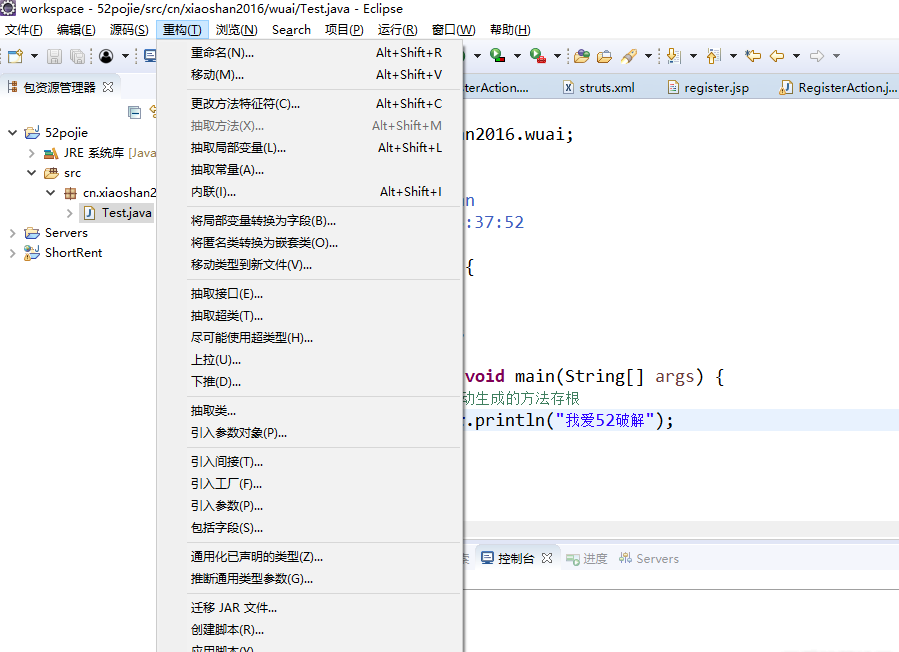Open the Run button dropdown arrow
The height and width of the screenshot is (652, 899).
tap(517, 57)
